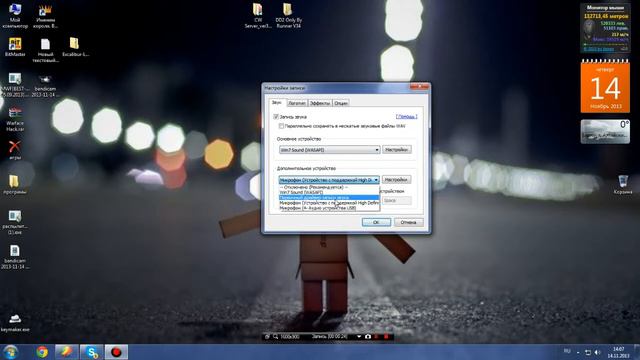
Task: Open the программы folder
Action: pyautogui.click(x=15, y=184)
